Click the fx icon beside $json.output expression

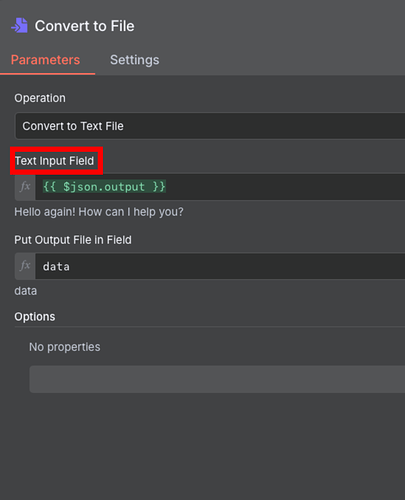coord(25,187)
